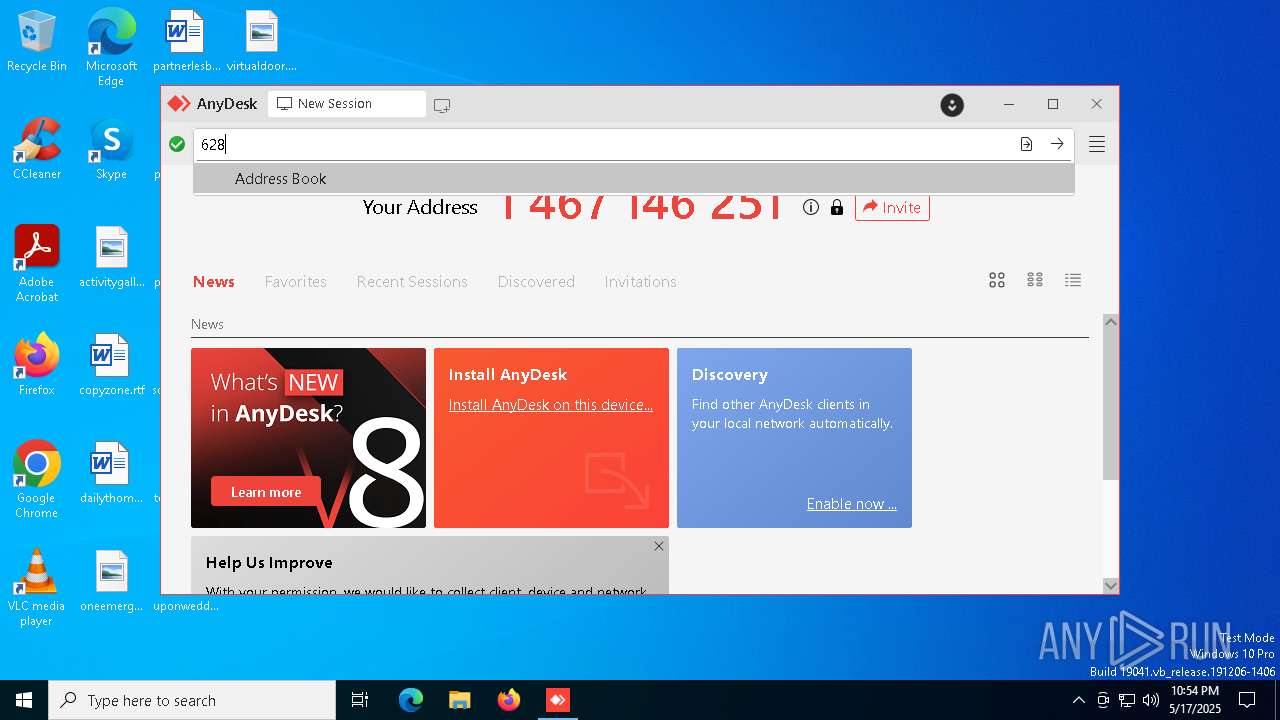1280x720 pixels.
Task: Click the Invite button
Action: (892, 207)
